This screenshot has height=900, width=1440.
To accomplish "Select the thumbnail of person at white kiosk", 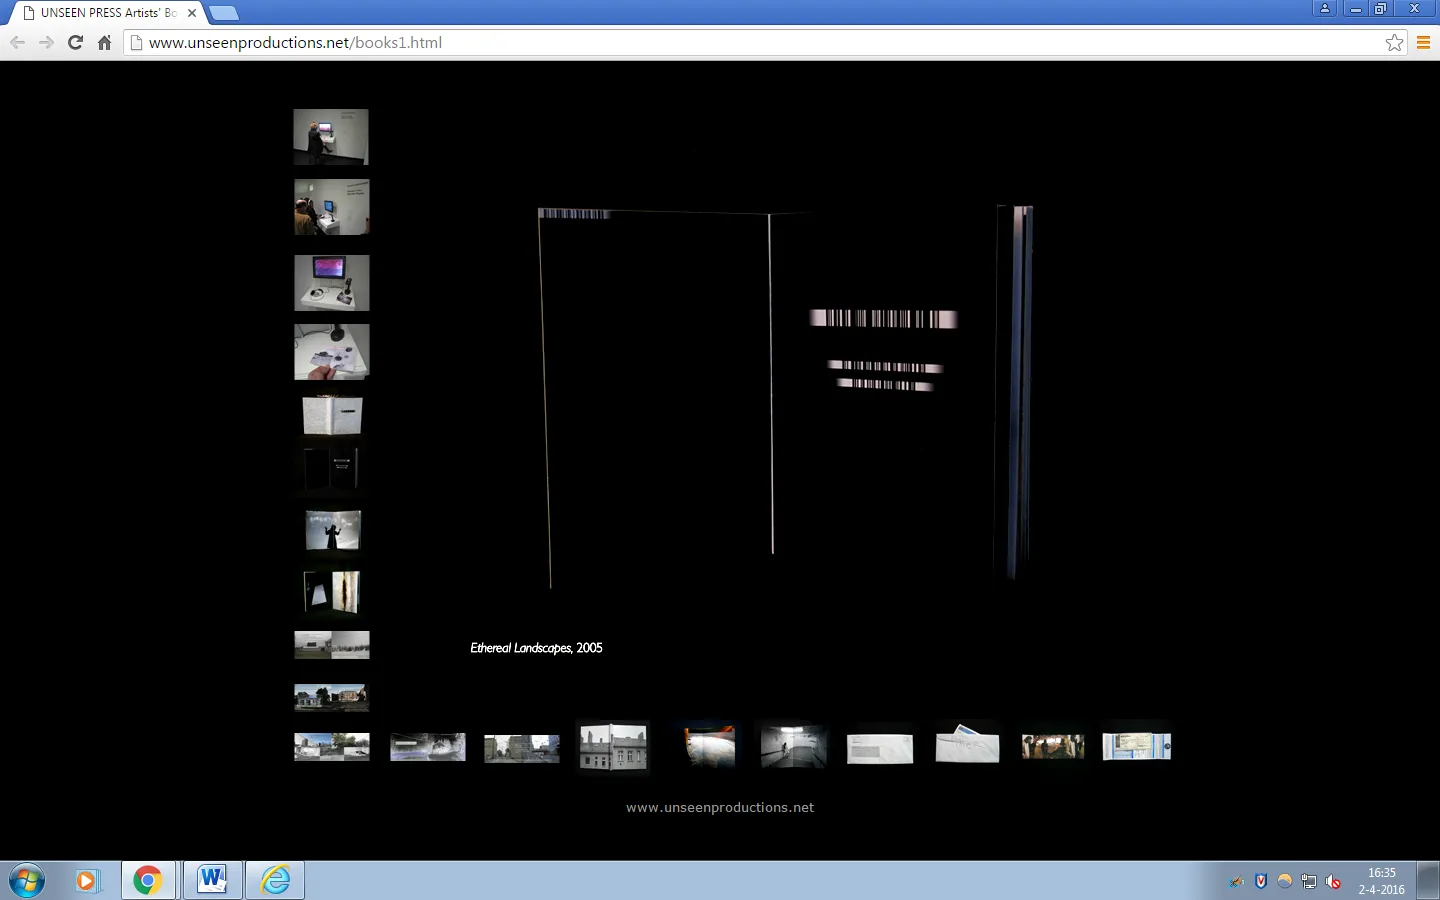I will [x=331, y=137].
